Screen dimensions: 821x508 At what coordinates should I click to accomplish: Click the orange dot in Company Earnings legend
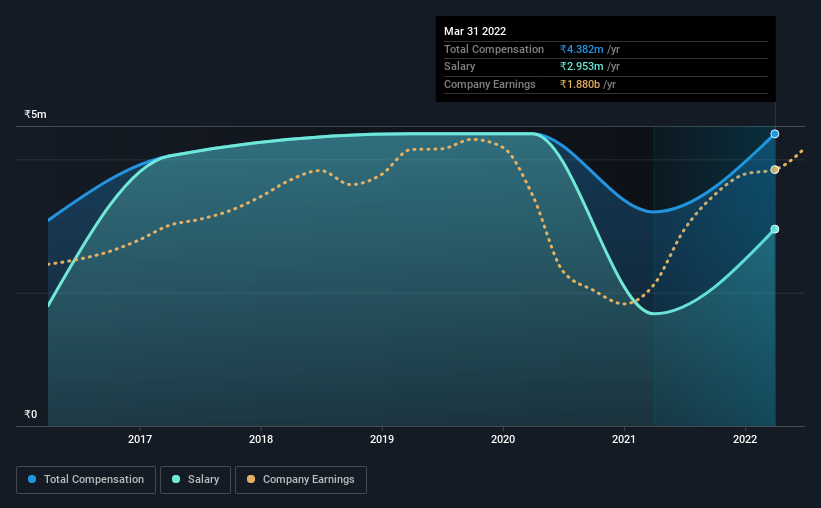[251, 479]
